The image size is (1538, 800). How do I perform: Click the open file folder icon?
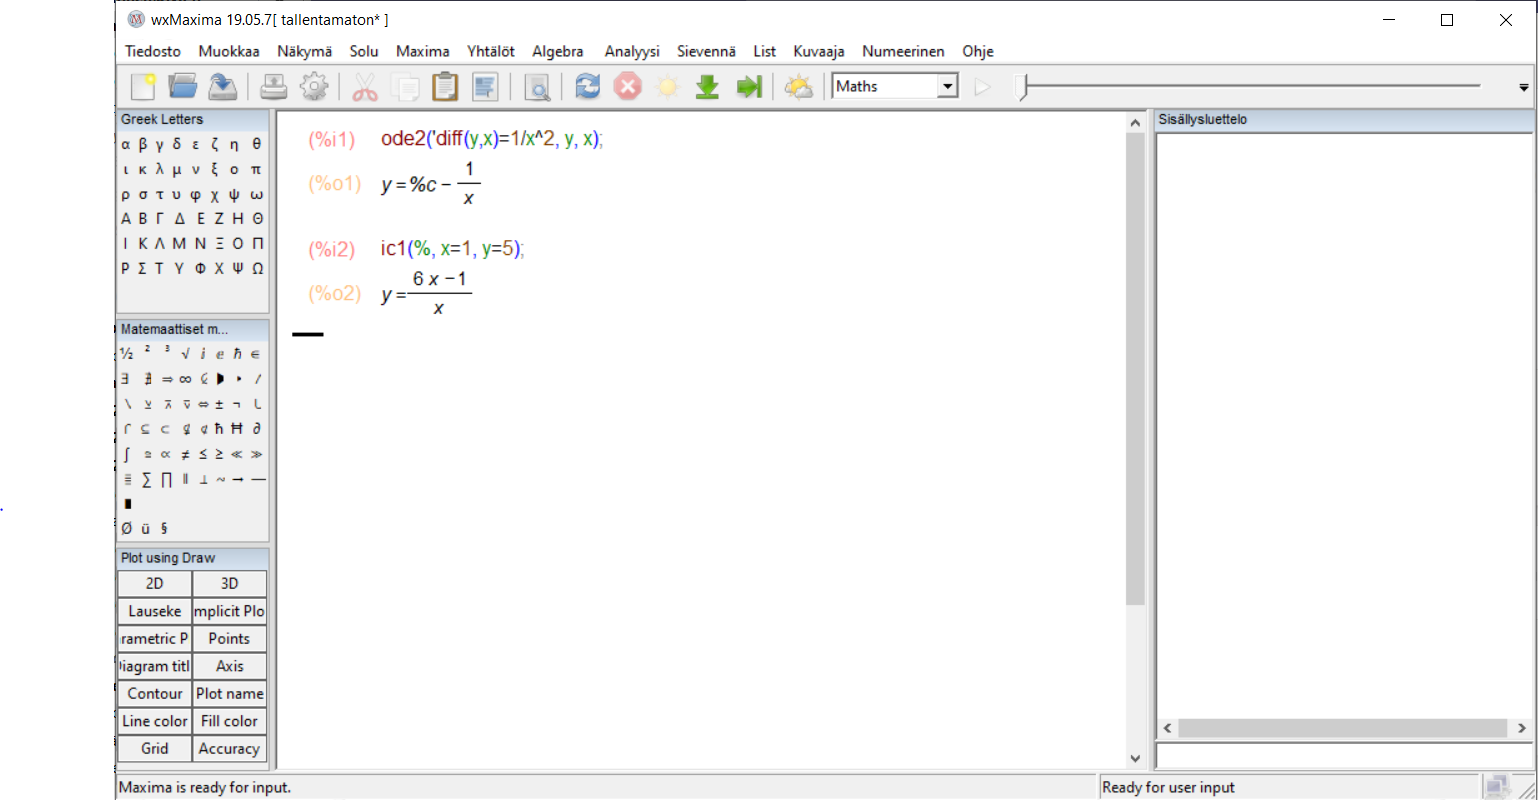182,87
